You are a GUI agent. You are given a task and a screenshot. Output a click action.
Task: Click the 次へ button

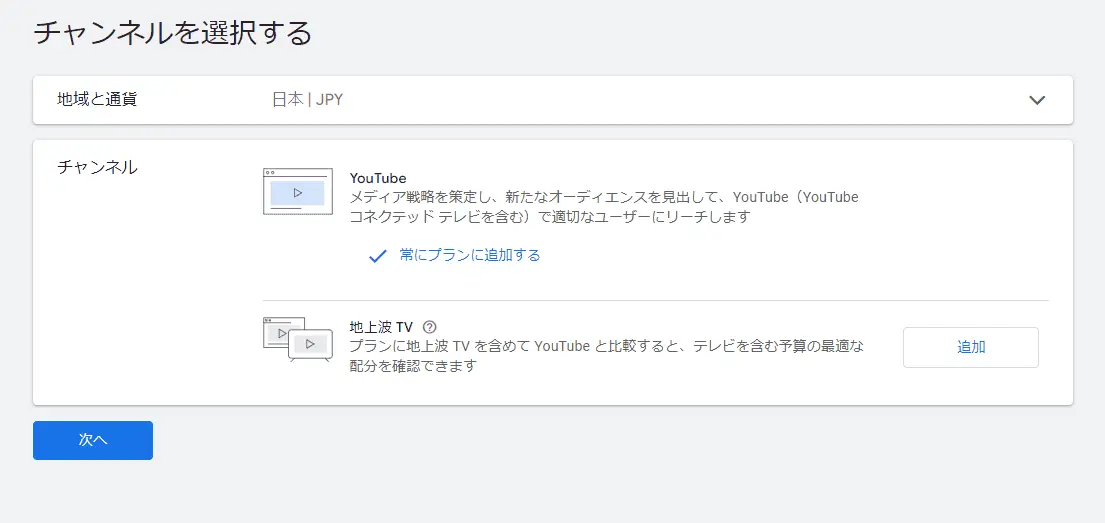93,441
